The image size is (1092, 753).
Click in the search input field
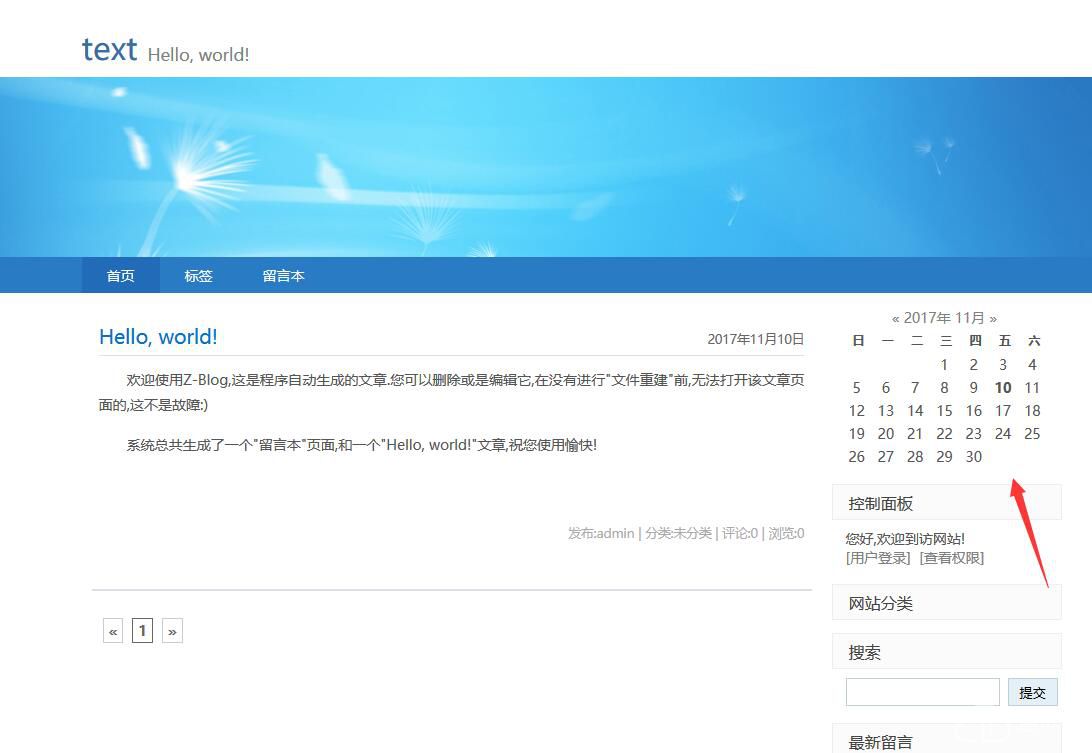tap(922, 692)
